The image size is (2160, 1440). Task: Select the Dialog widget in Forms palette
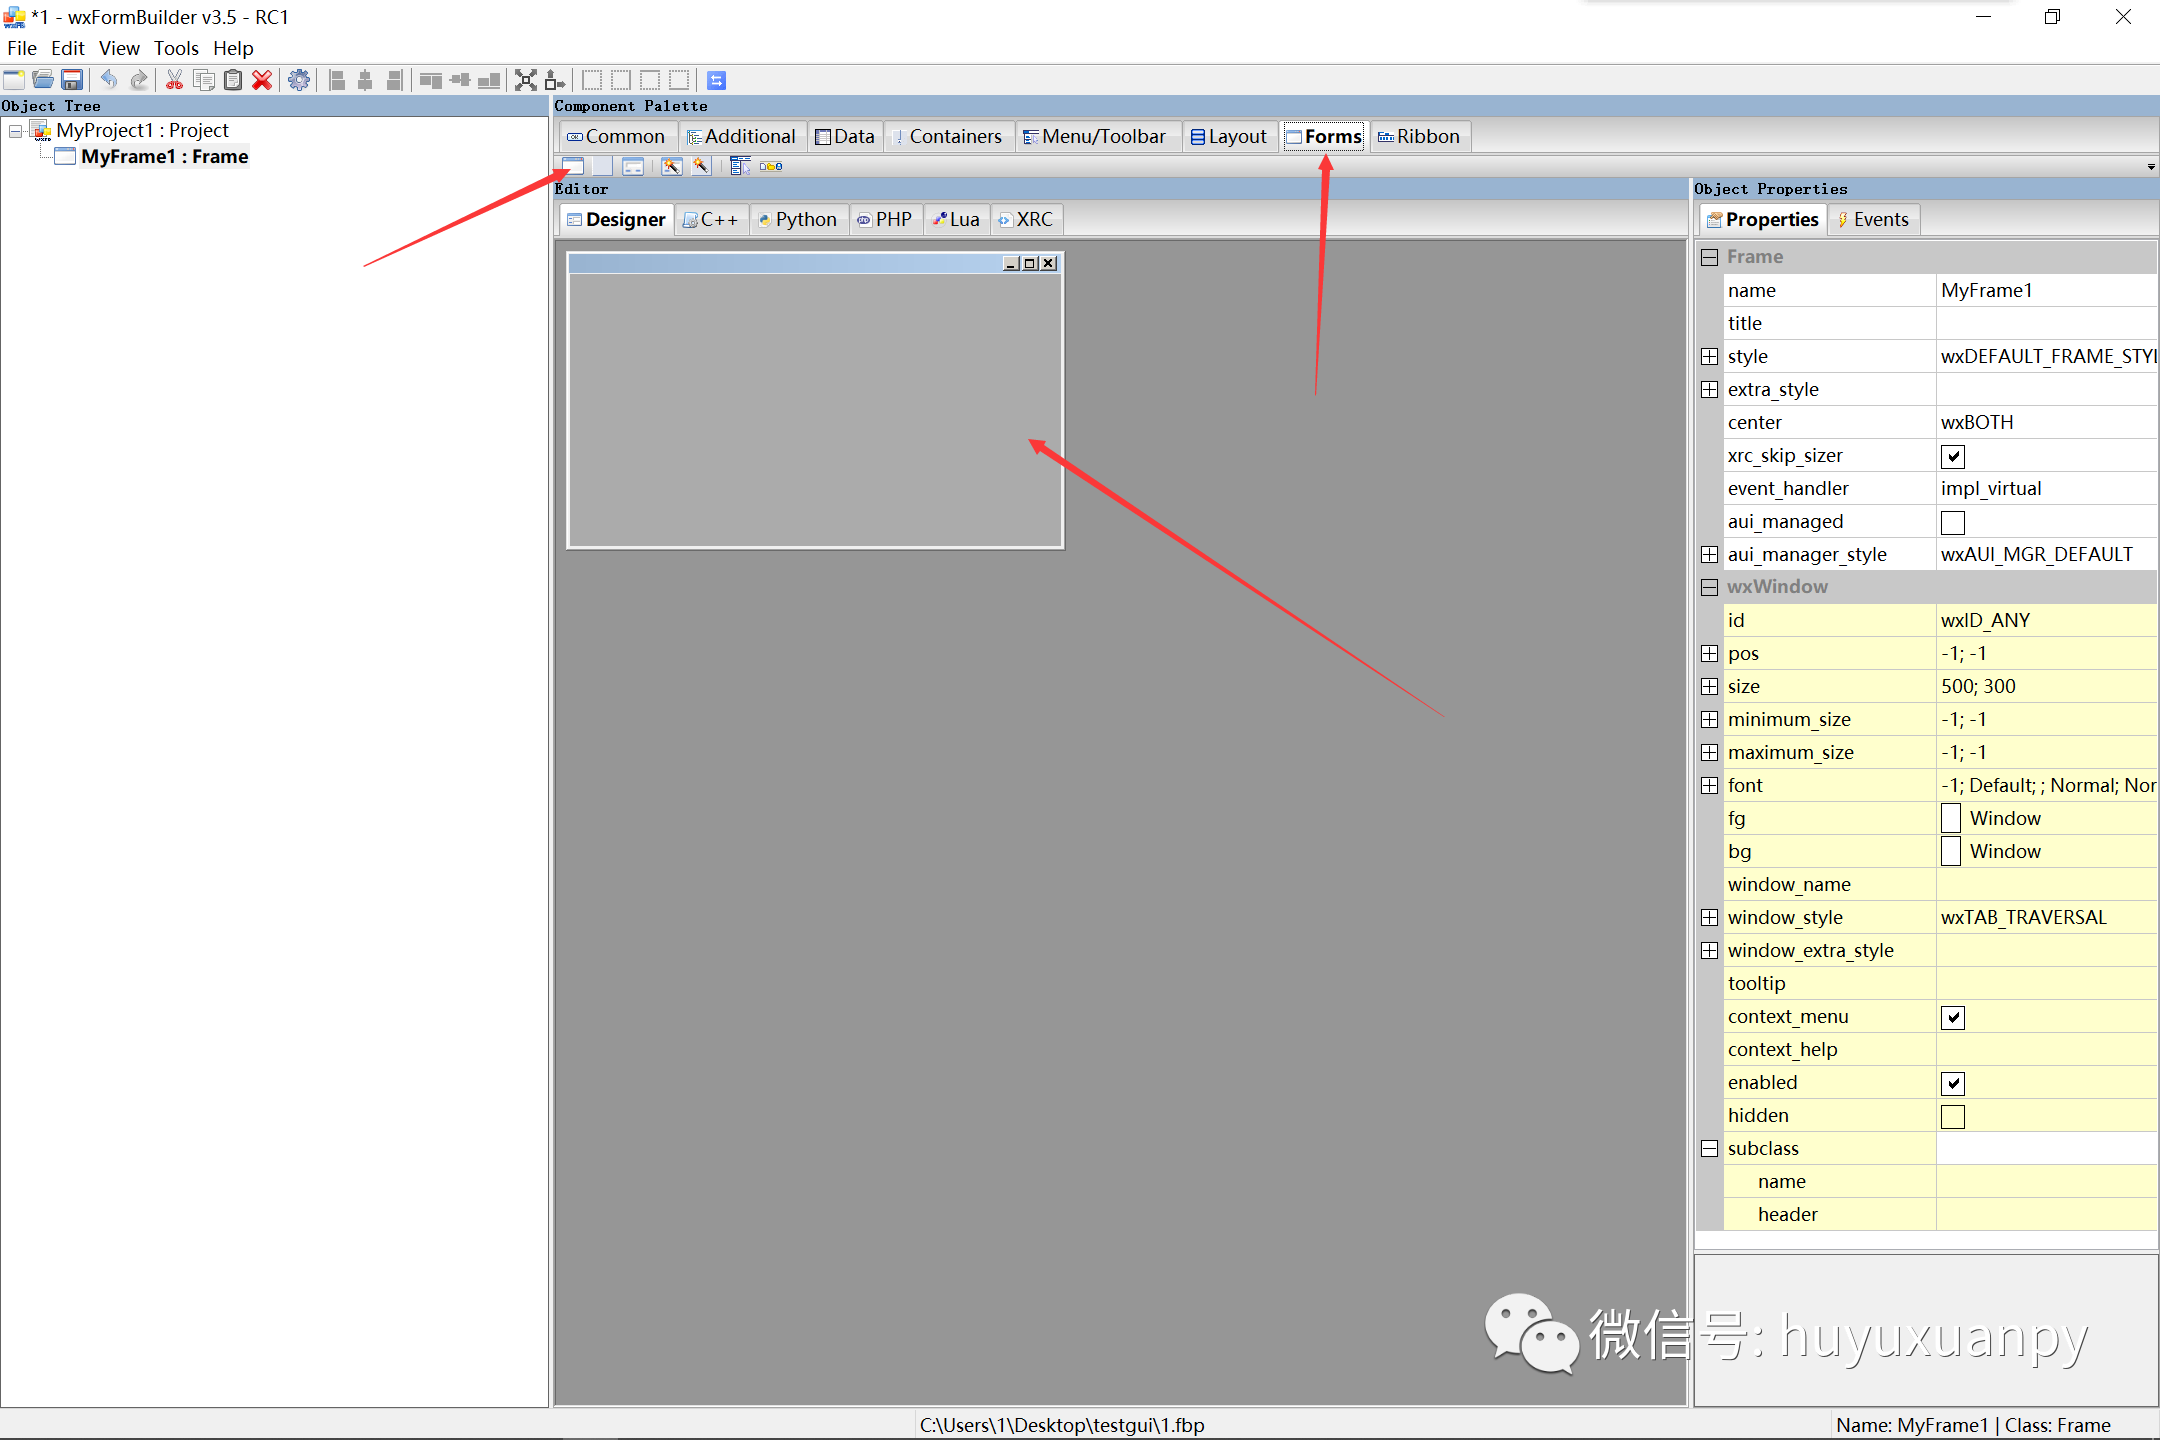(633, 166)
